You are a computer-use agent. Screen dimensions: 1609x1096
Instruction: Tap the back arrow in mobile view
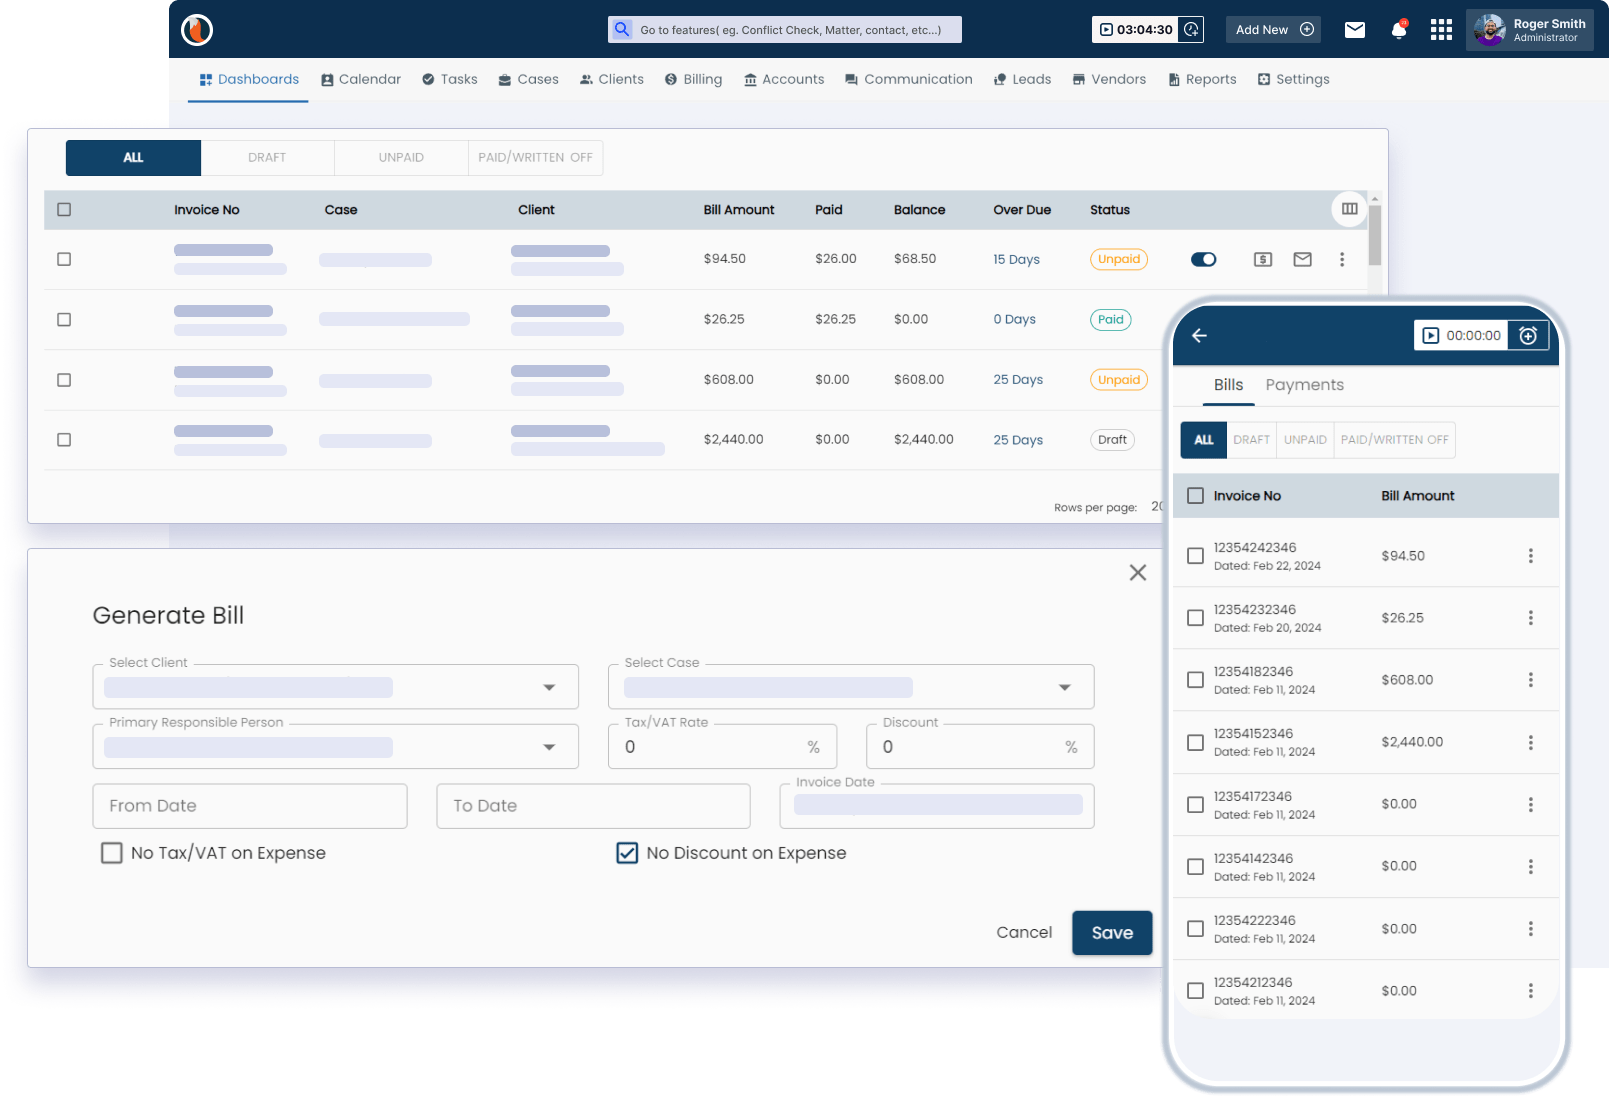pyautogui.click(x=1200, y=336)
